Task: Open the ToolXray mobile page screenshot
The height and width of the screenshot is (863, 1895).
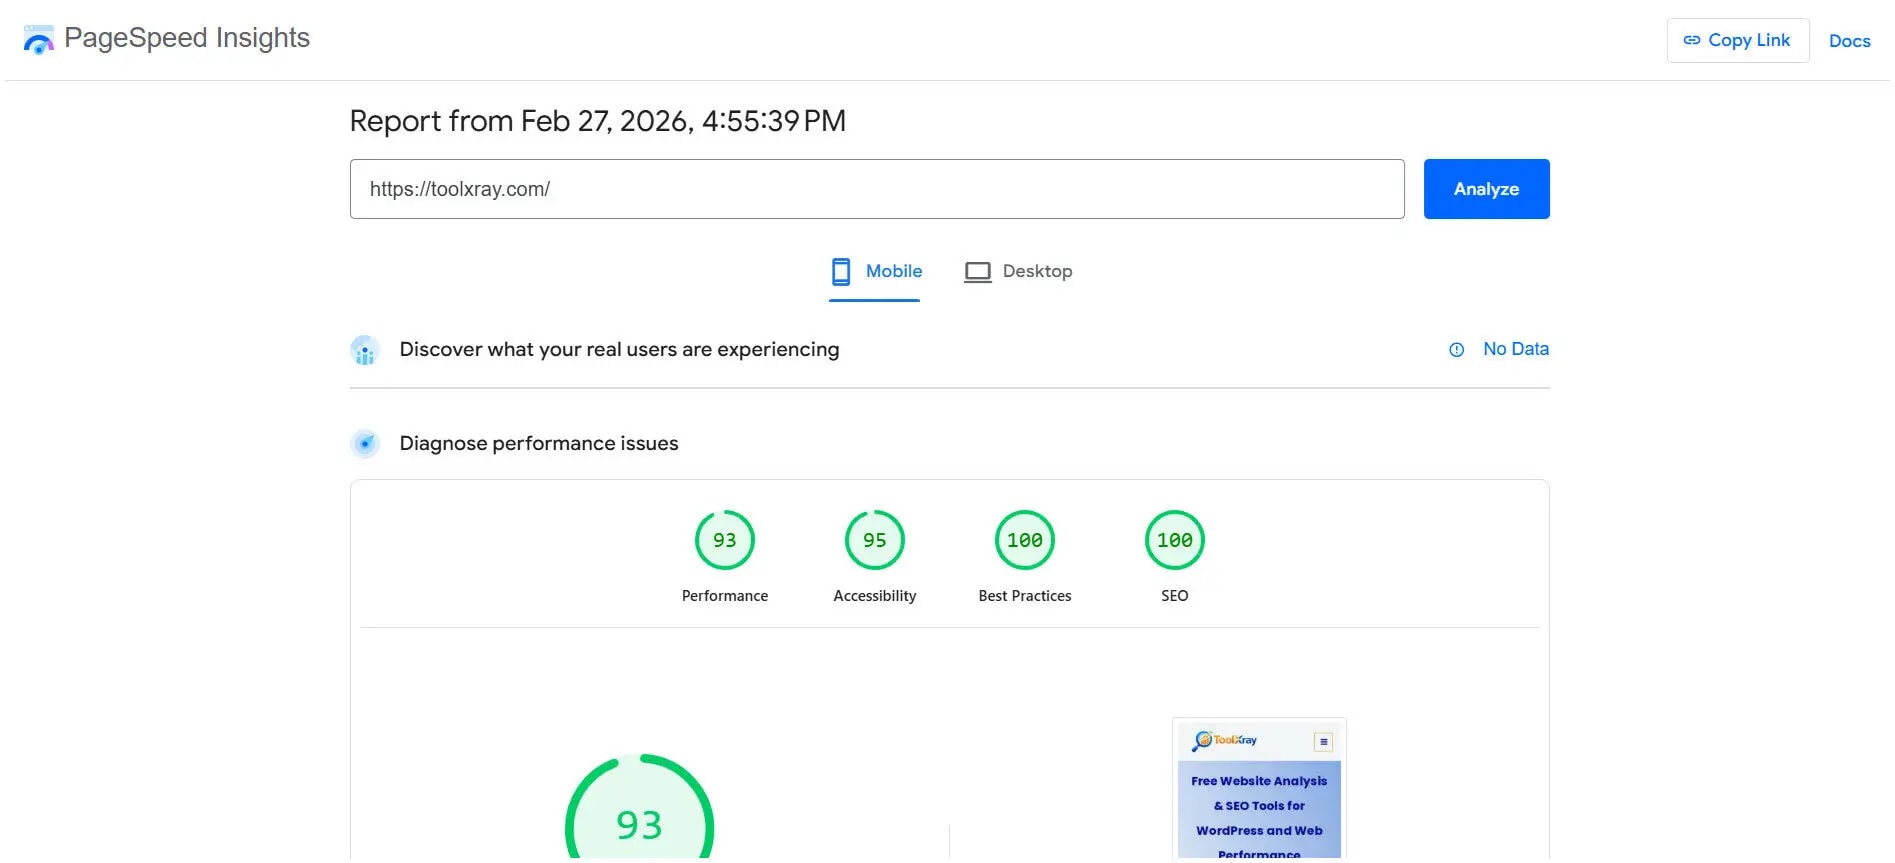Action: tap(1259, 788)
